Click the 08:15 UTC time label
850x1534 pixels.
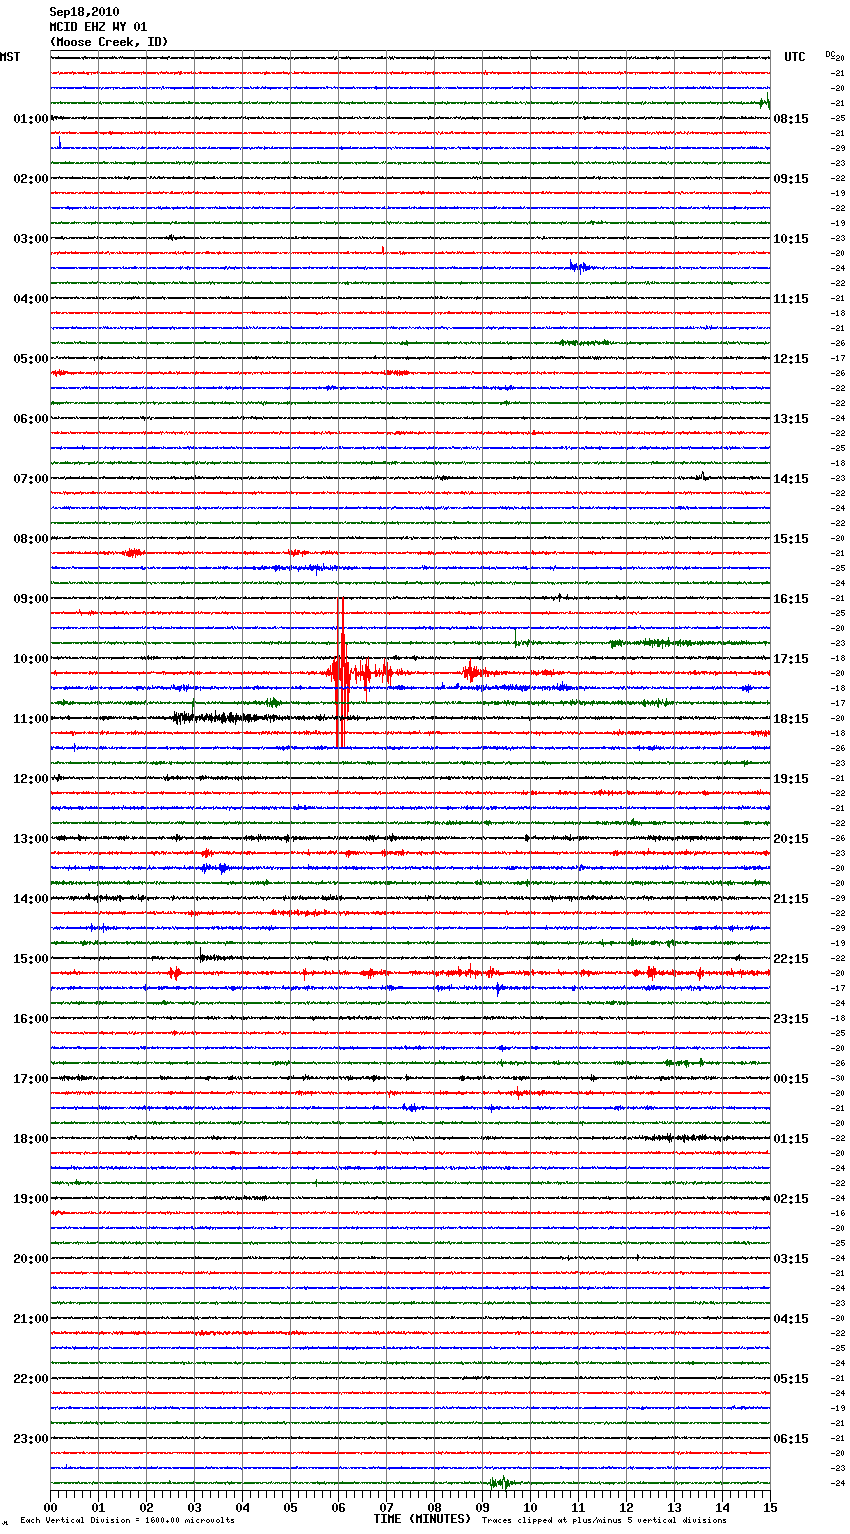click(x=791, y=119)
